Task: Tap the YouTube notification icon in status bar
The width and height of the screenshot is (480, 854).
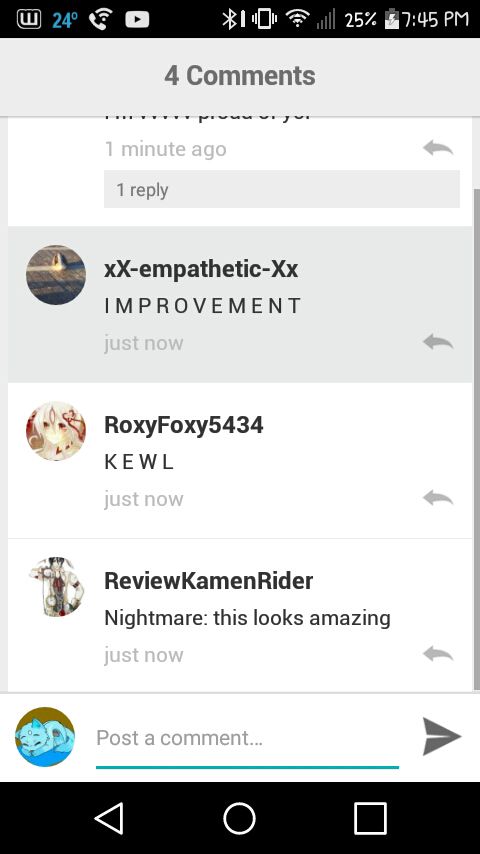Action: tap(137, 20)
